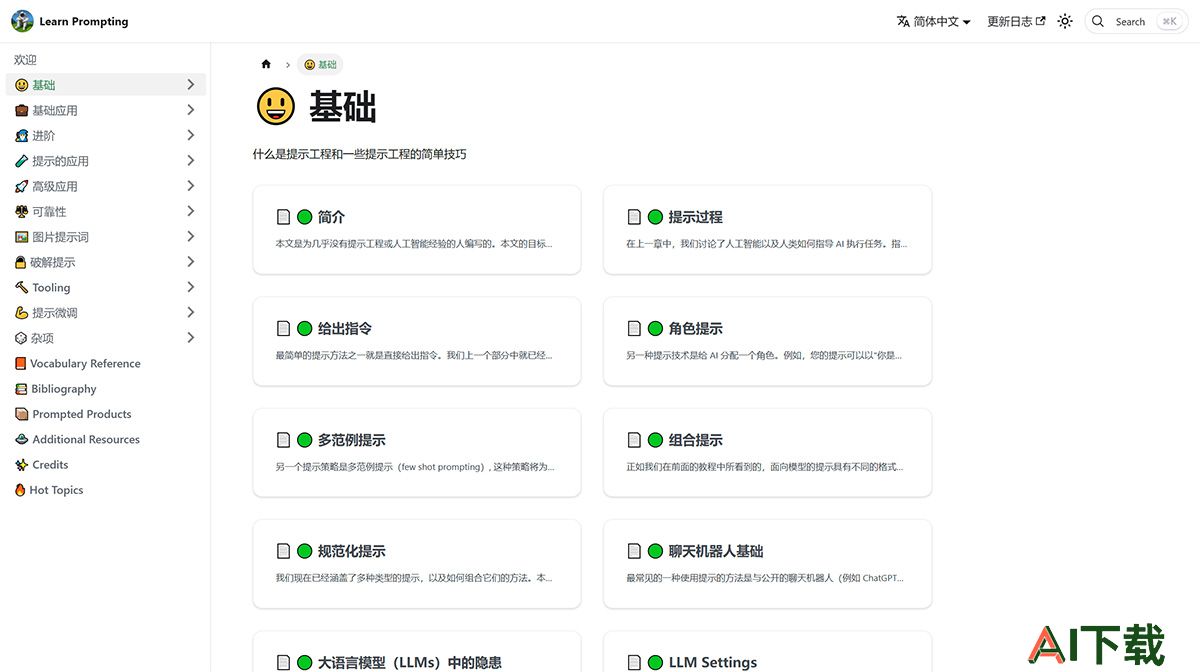The image size is (1200, 672).
Task: Click the Search box
Action: tap(1136, 21)
